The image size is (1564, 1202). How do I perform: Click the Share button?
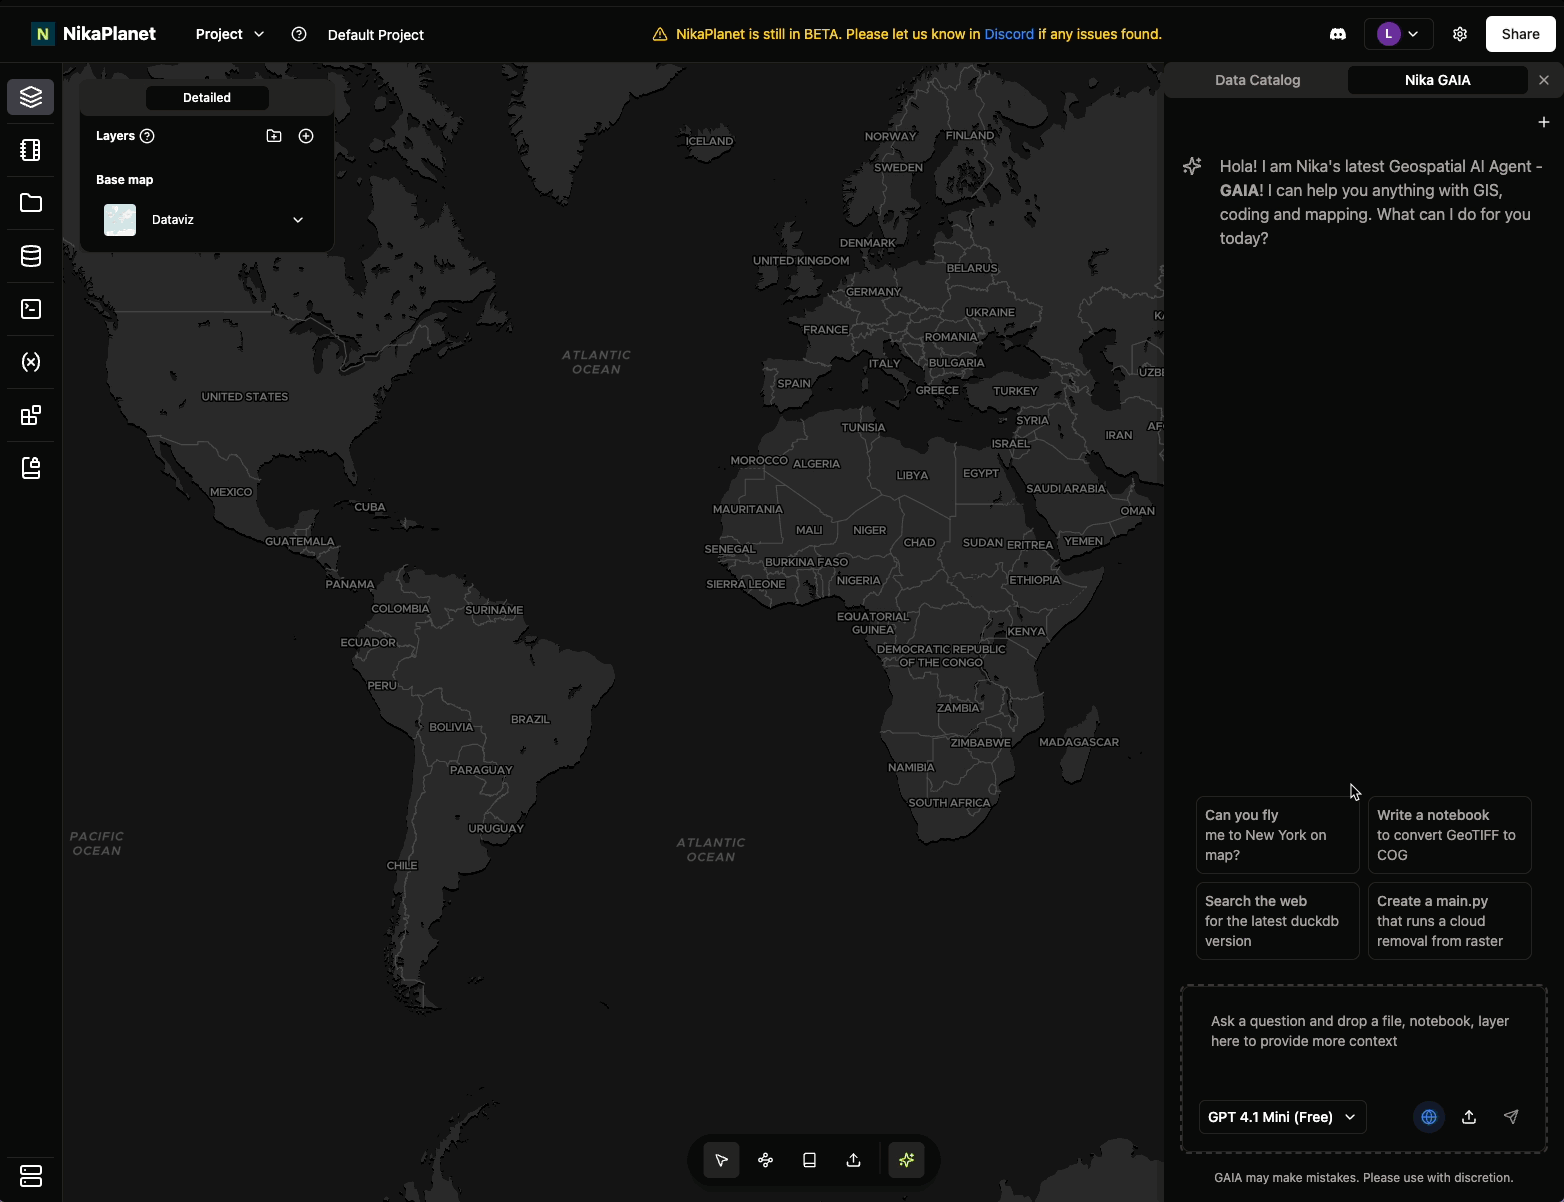tap(1520, 34)
